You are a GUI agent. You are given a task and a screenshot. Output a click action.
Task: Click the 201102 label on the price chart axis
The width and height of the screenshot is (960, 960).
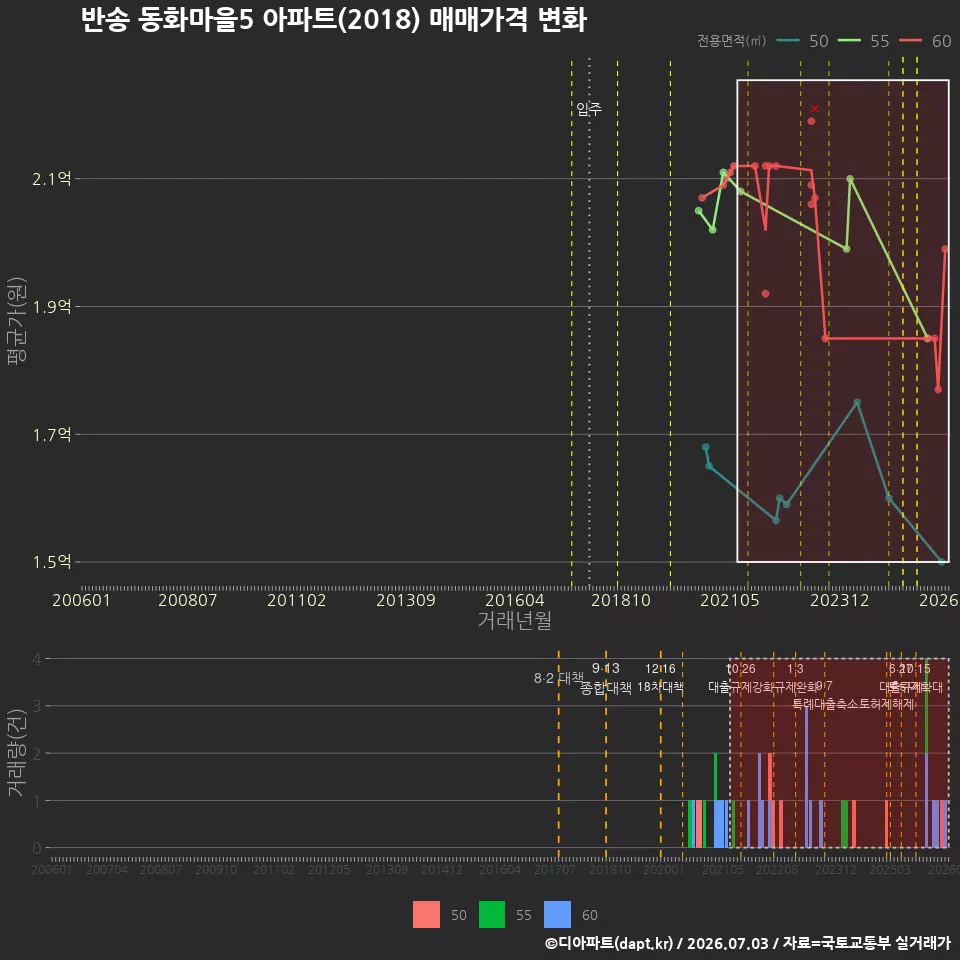[297, 600]
